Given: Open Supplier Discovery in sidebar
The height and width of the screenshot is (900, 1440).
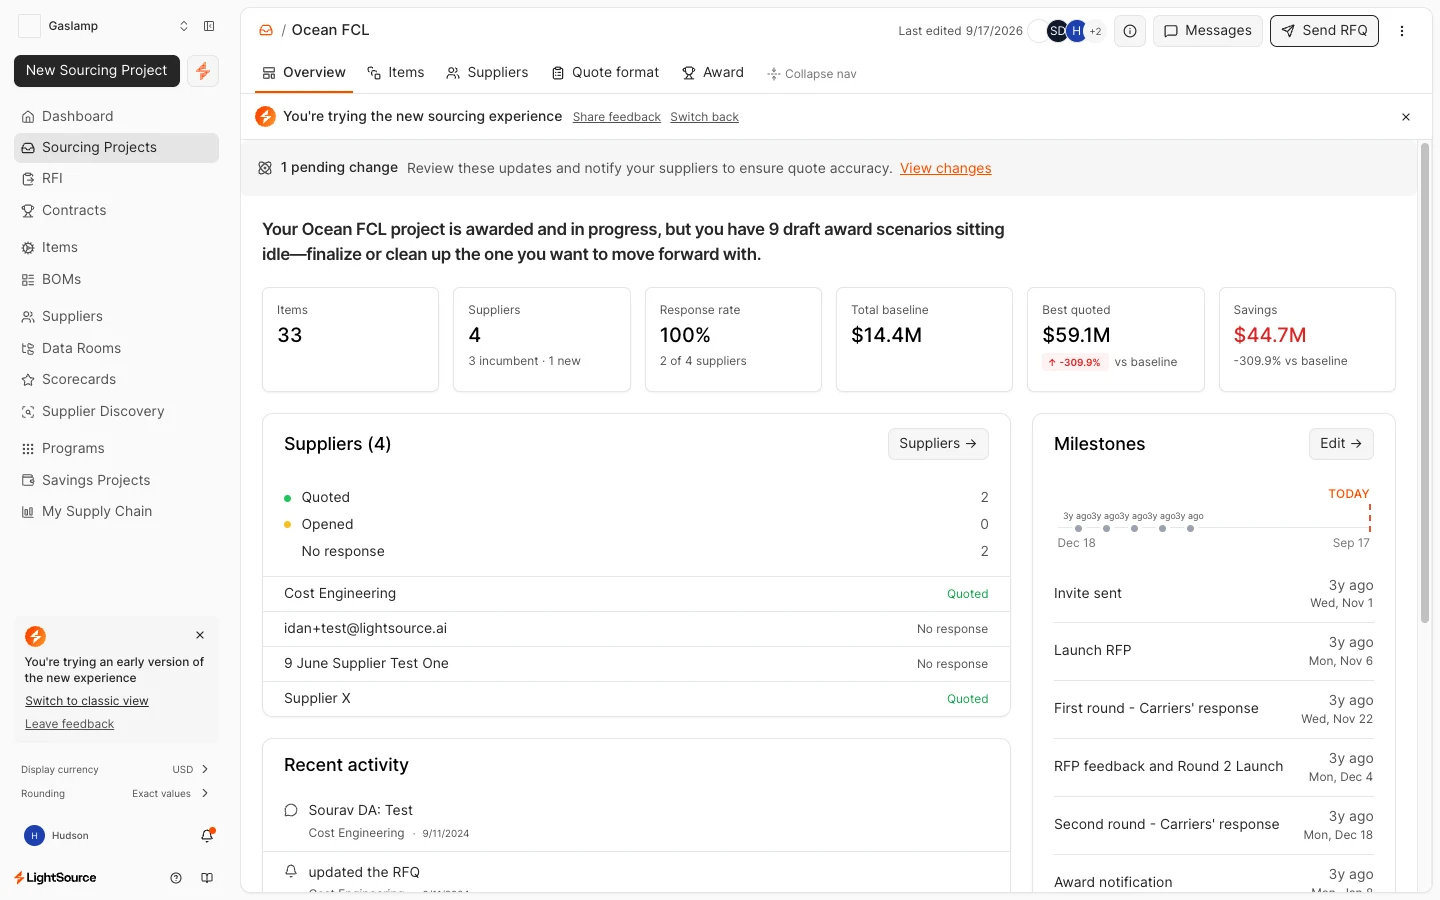Looking at the screenshot, I should click(116, 411).
